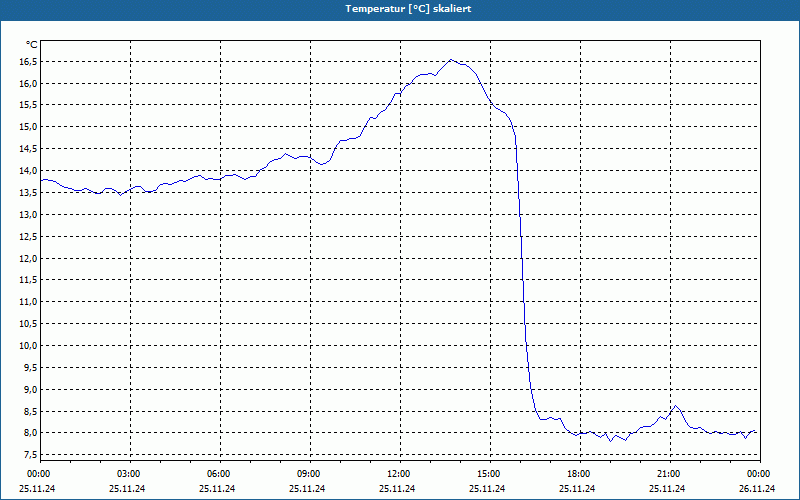Click the '12,5' y-axis value
Image resolution: width=800 pixels, height=500 pixels.
[x=28, y=237]
